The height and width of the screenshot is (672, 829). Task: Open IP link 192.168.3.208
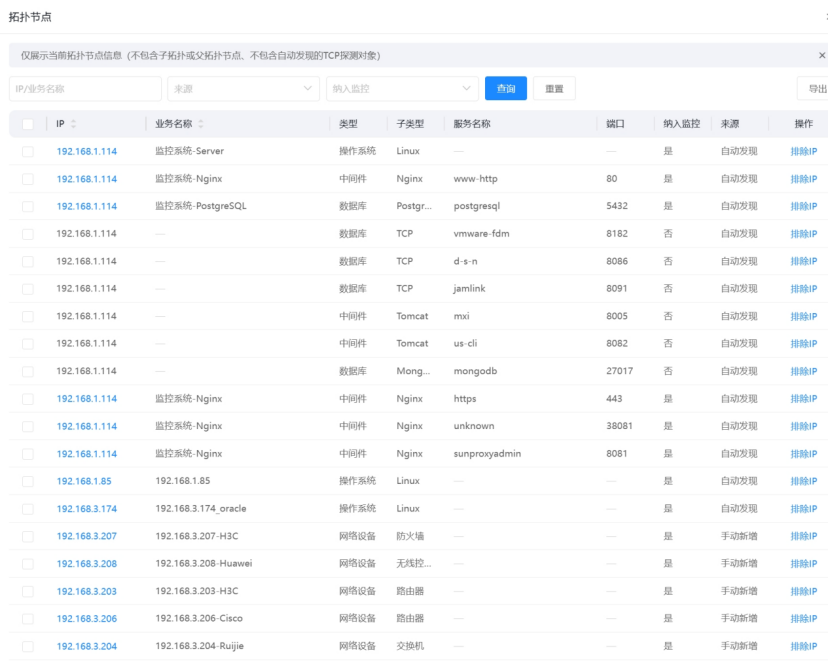coord(87,564)
